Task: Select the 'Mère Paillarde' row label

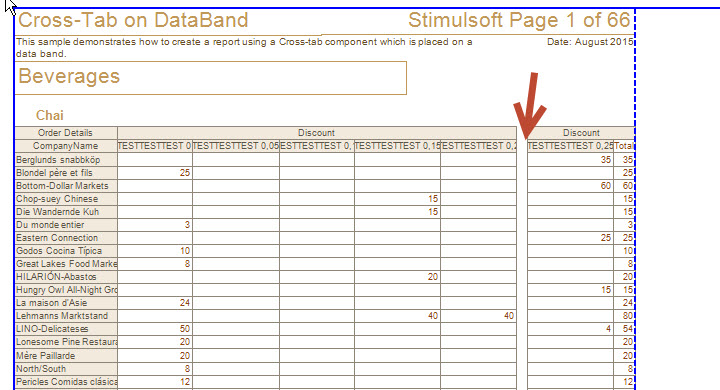Action: (x=66, y=356)
